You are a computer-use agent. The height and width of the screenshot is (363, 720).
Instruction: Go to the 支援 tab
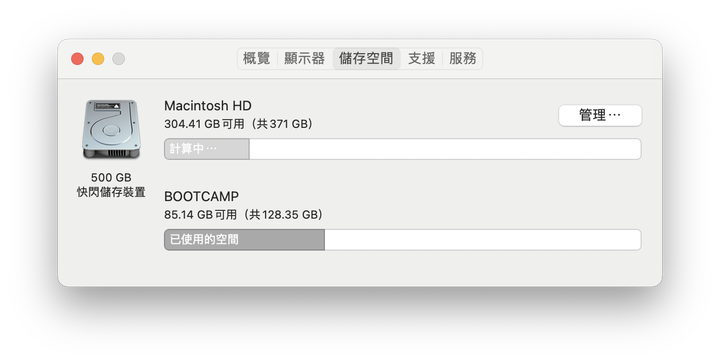coord(422,59)
